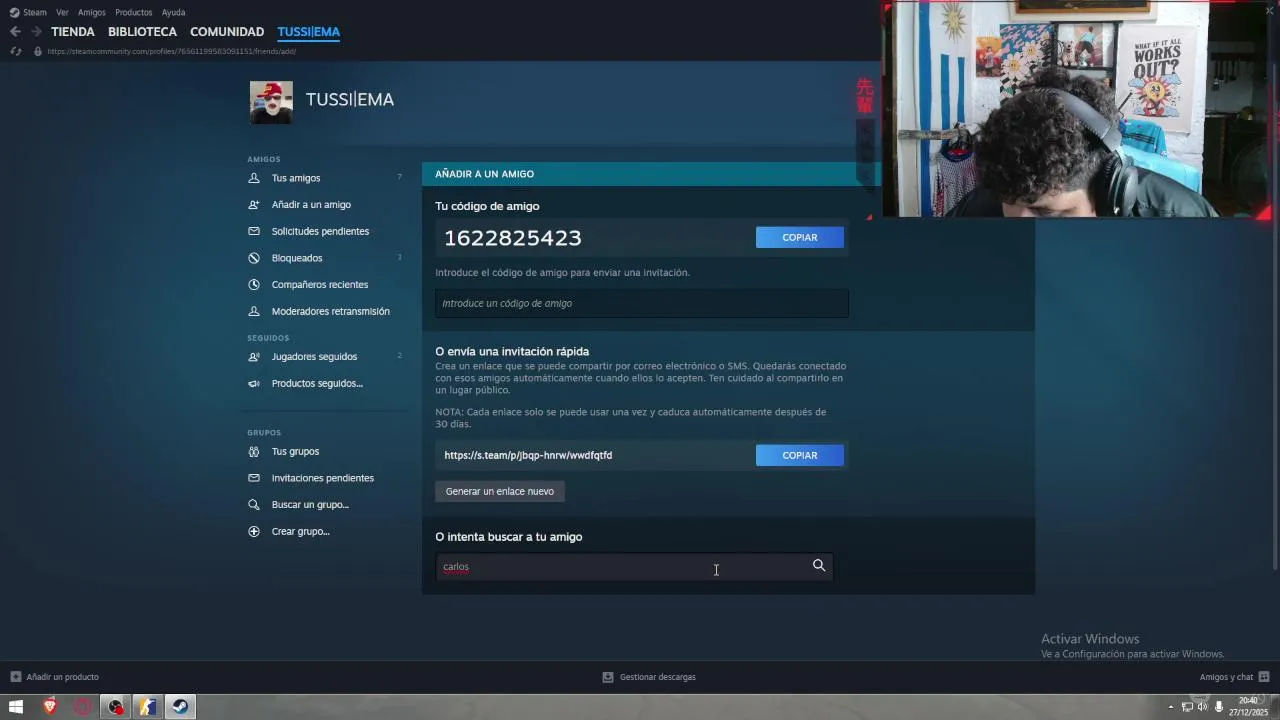Screen dimensions: 1280x720
Task: Click the steamcommunity URL in the address bar
Action: pyautogui.click(x=171, y=51)
